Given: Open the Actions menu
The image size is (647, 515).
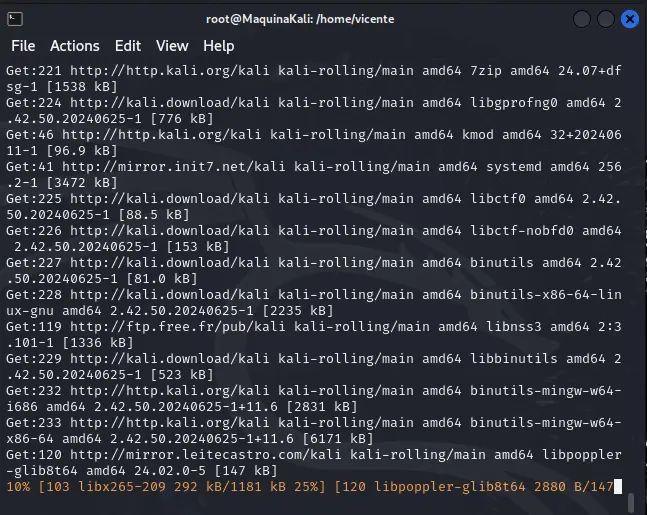Looking at the screenshot, I should click(75, 46).
